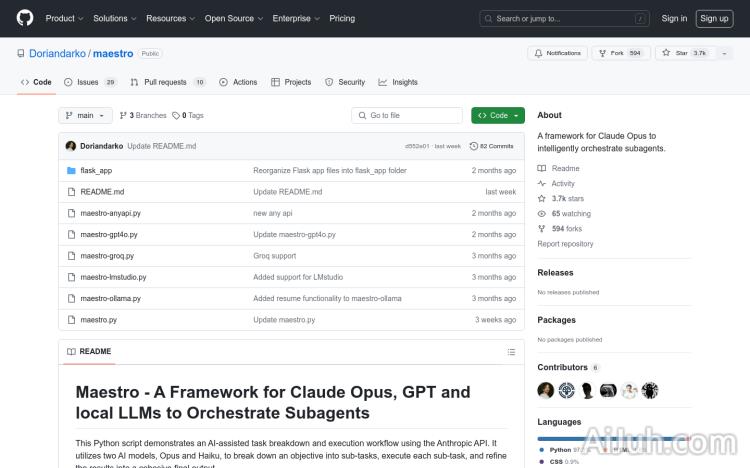Open the maestro-gpt4o.py file
This screenshot has height=468, width=750.
109,234
